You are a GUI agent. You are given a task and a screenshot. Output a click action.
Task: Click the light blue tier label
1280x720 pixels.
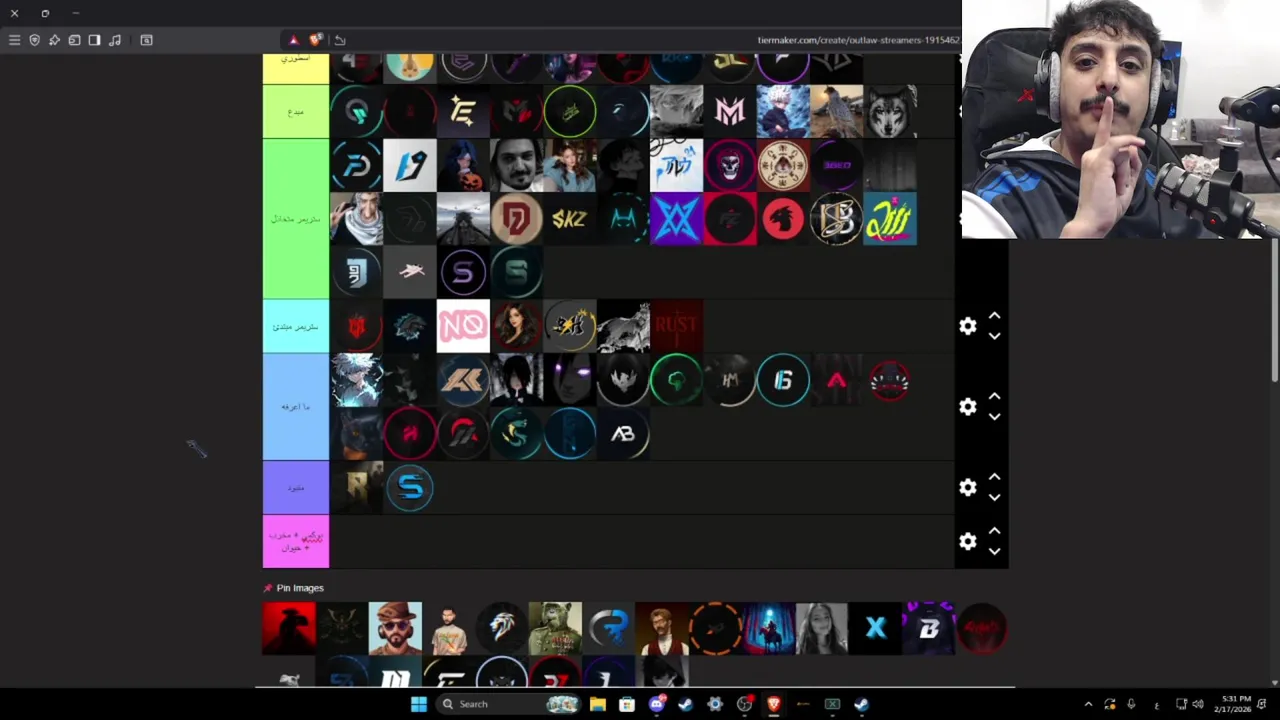click(296, 407)
